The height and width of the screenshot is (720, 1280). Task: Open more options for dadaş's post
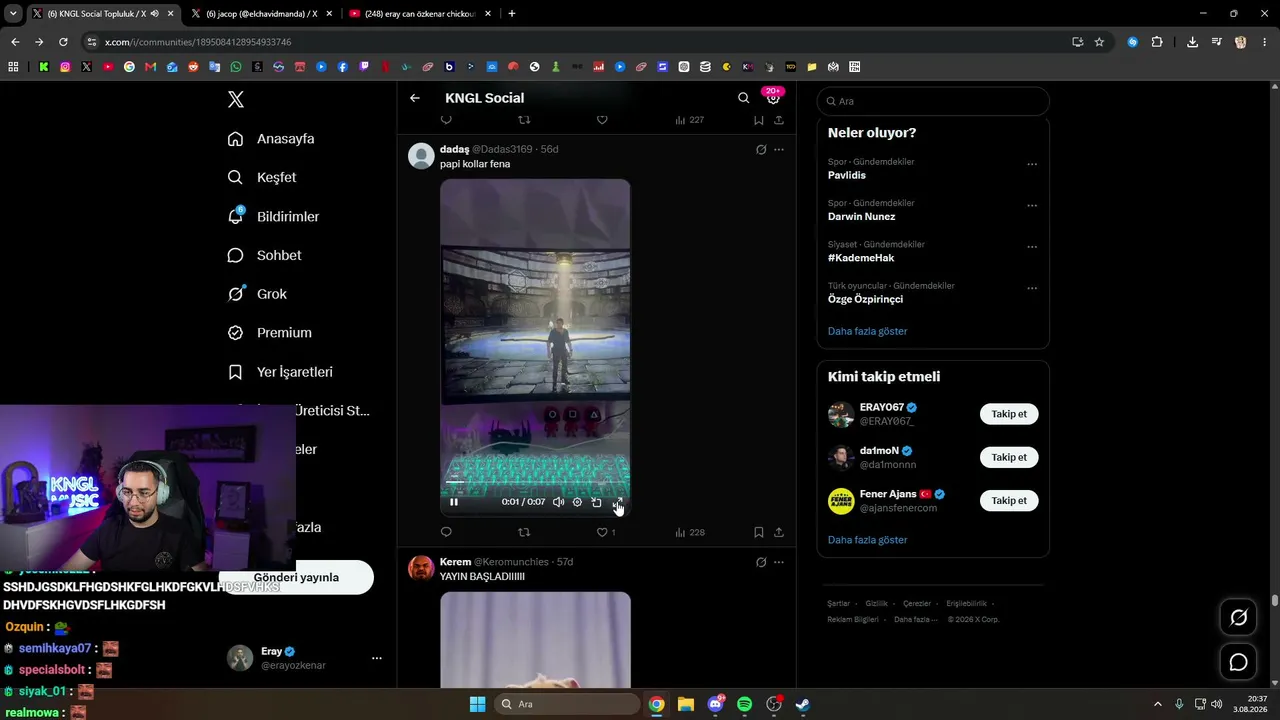pyautogui.click(x=779, y=150)
